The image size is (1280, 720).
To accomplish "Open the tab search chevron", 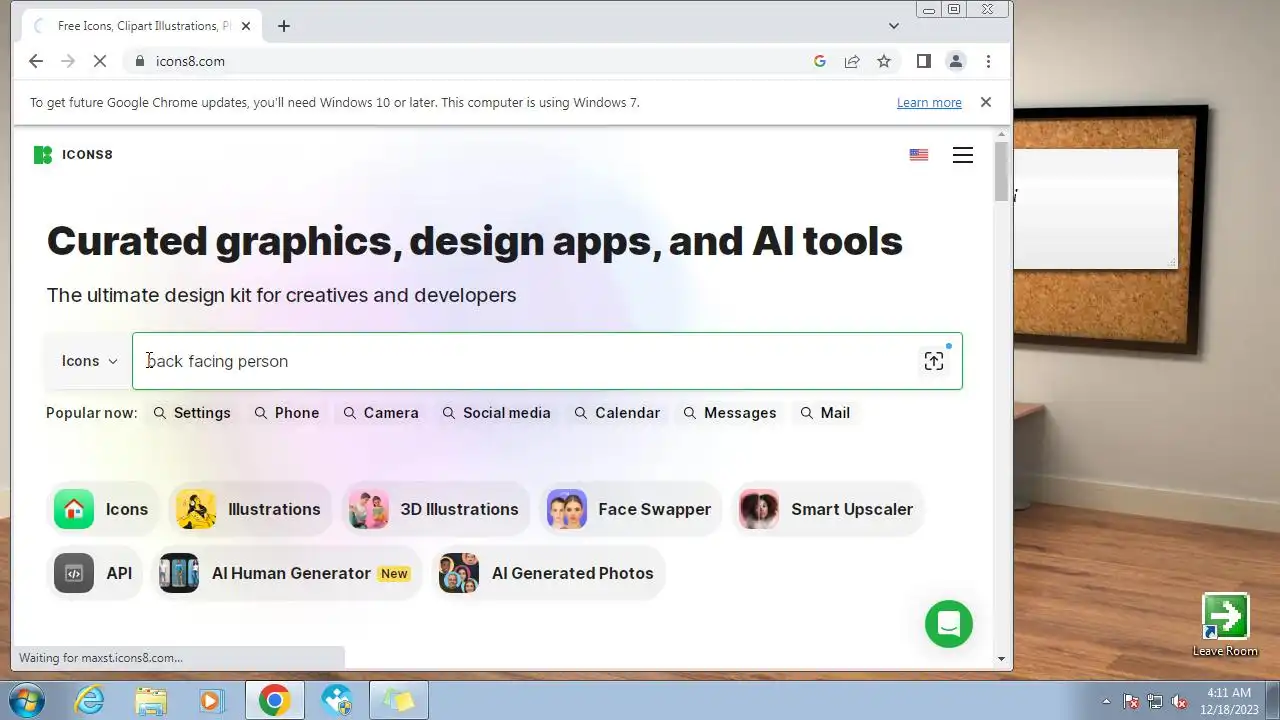I will point(894,26).
